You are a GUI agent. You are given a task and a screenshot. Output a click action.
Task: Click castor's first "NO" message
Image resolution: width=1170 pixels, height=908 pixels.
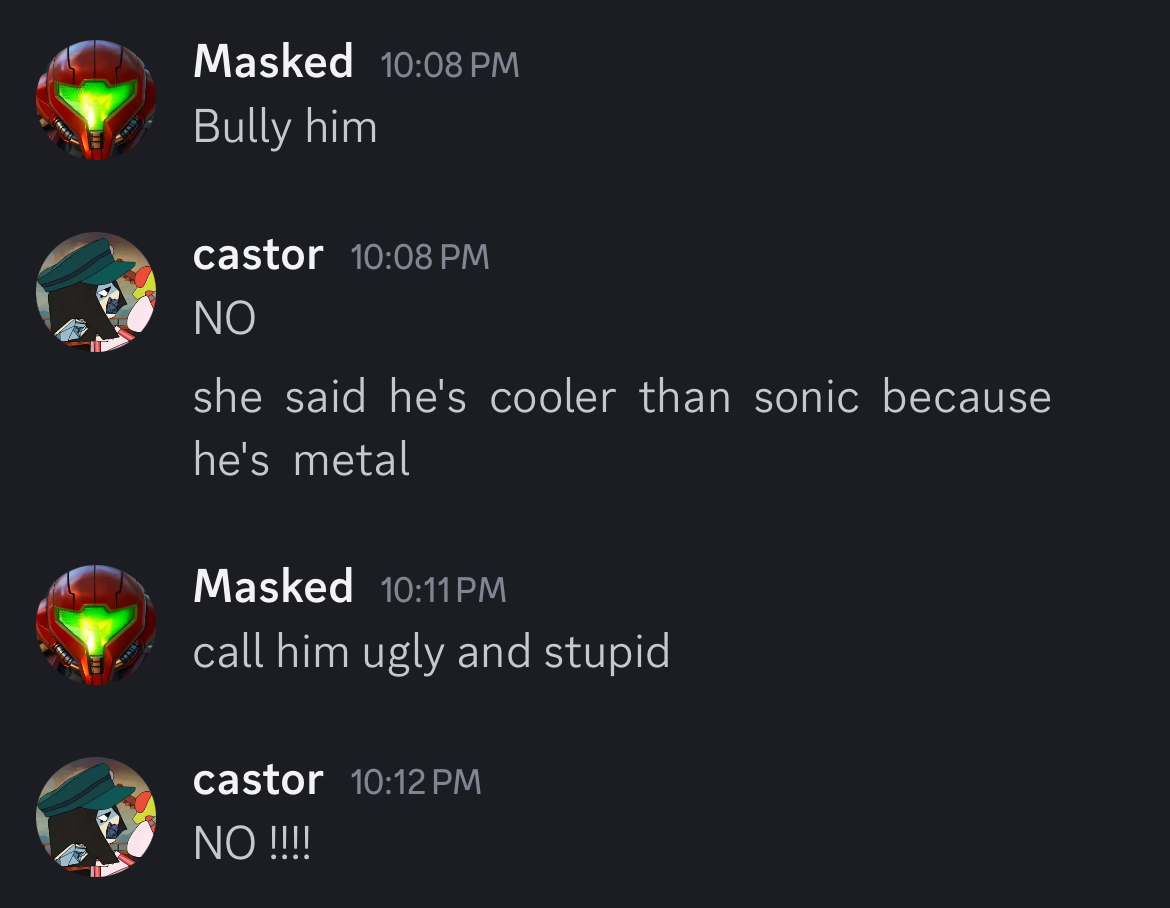click(x=225, y=319)
